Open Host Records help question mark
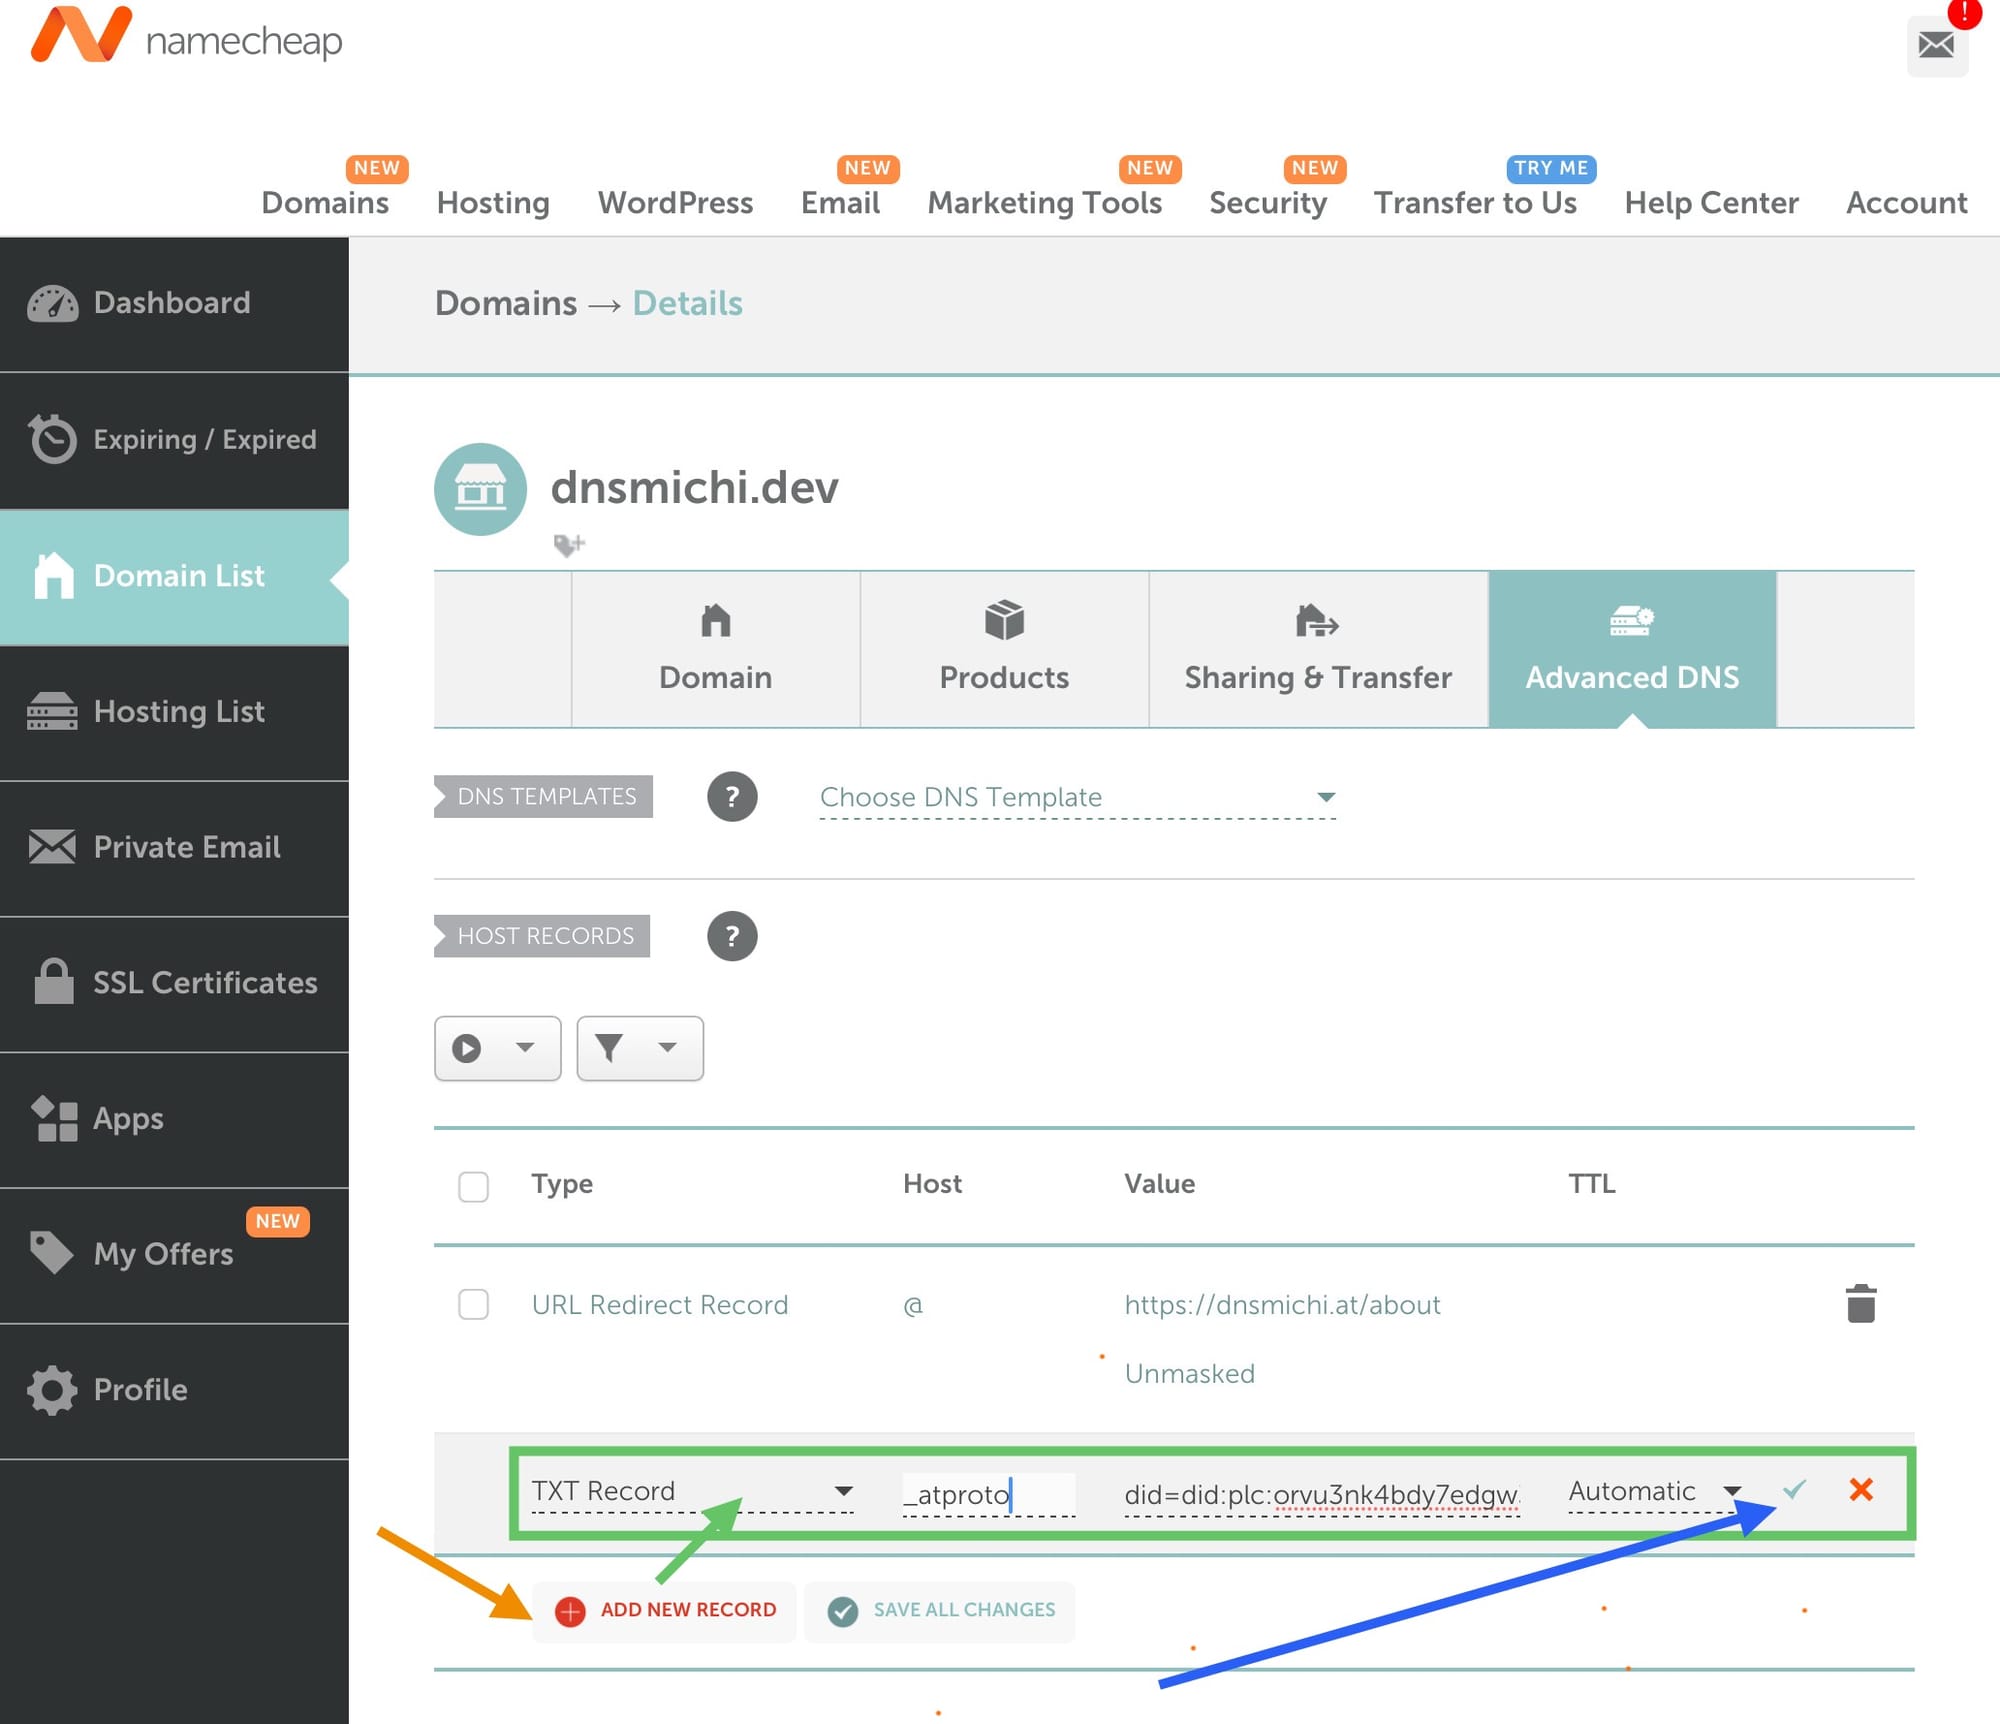Viewport: 2000px width, 1724px height. click(x=732, y=936)
